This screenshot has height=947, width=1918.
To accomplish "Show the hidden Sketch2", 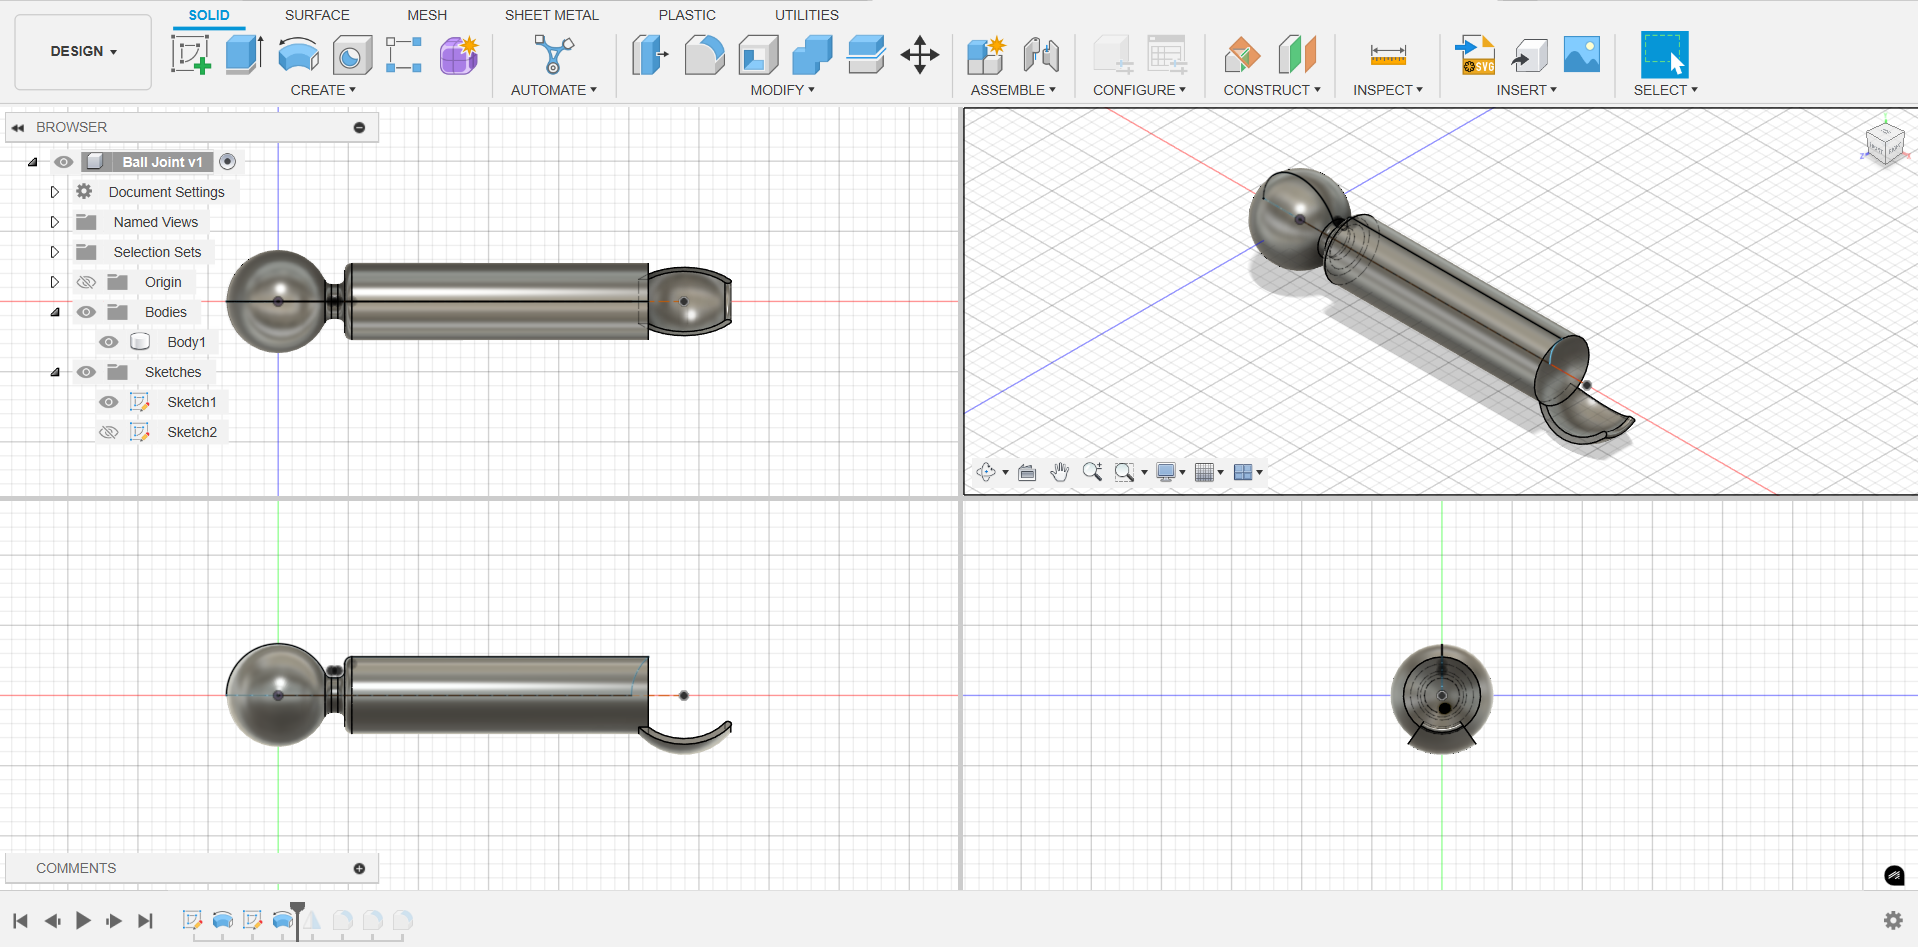I will click(x=109, y=432).
